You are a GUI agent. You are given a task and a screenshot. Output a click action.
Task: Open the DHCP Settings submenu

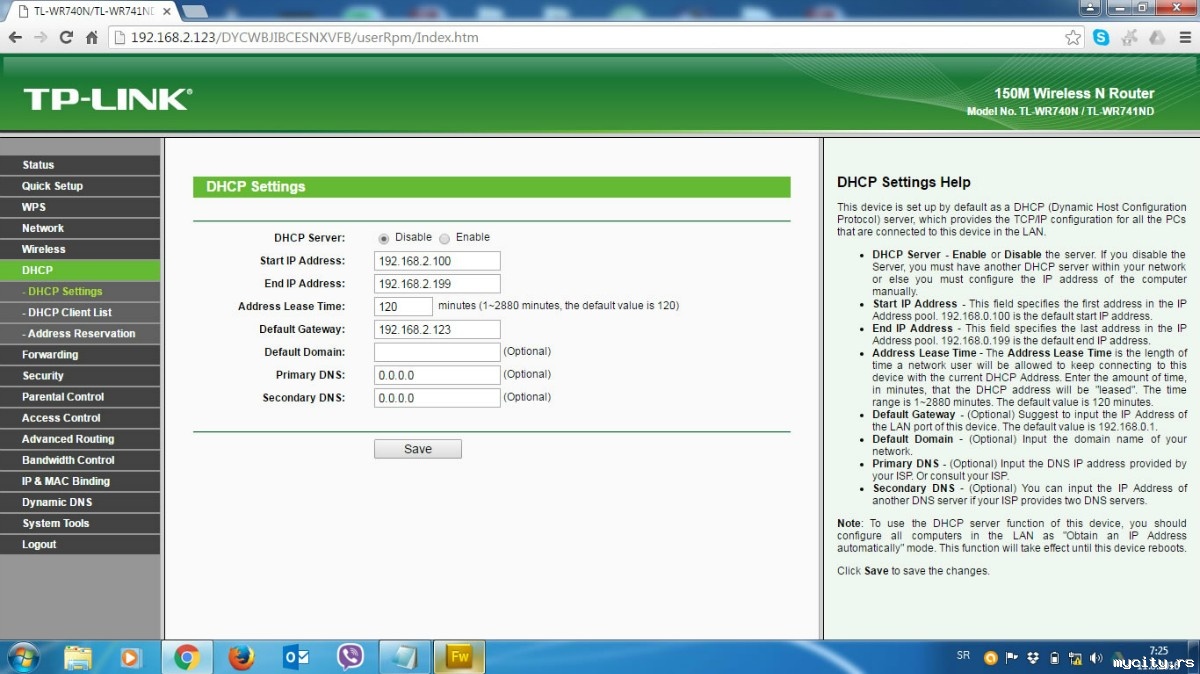tap(80, 291)
